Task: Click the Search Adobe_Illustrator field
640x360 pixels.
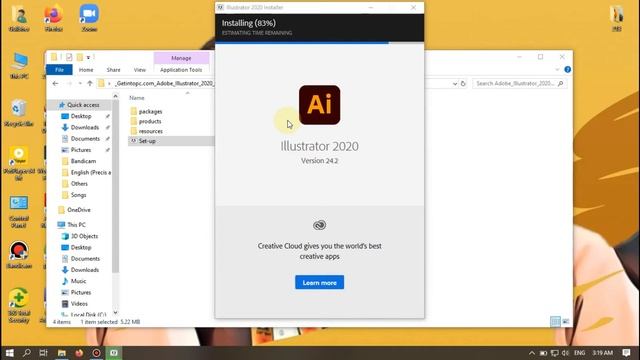Action: click(519, 83)
